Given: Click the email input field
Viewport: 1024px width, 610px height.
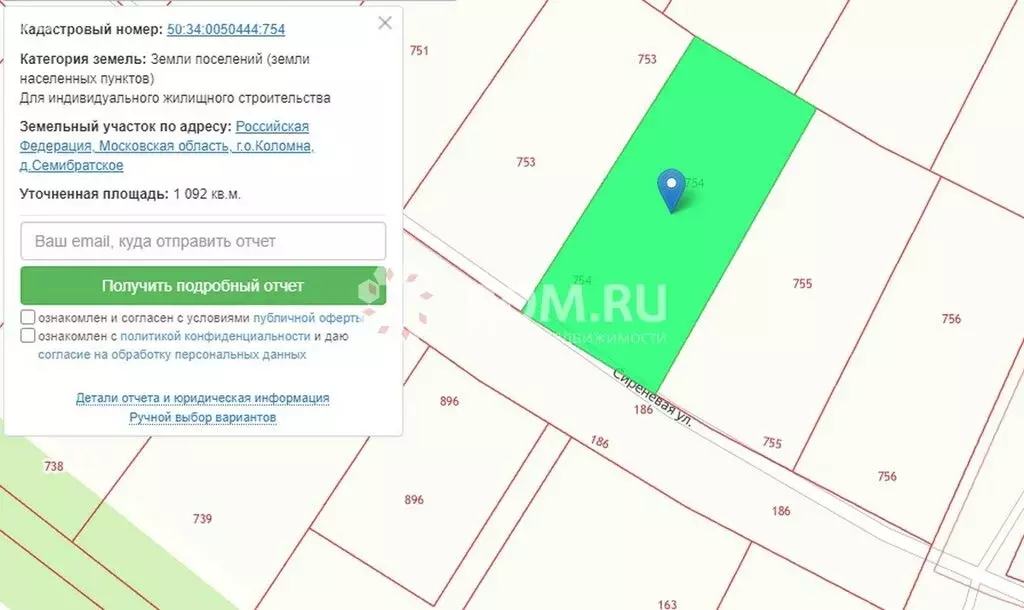Looking at the screenshot, I should point(202,241).
